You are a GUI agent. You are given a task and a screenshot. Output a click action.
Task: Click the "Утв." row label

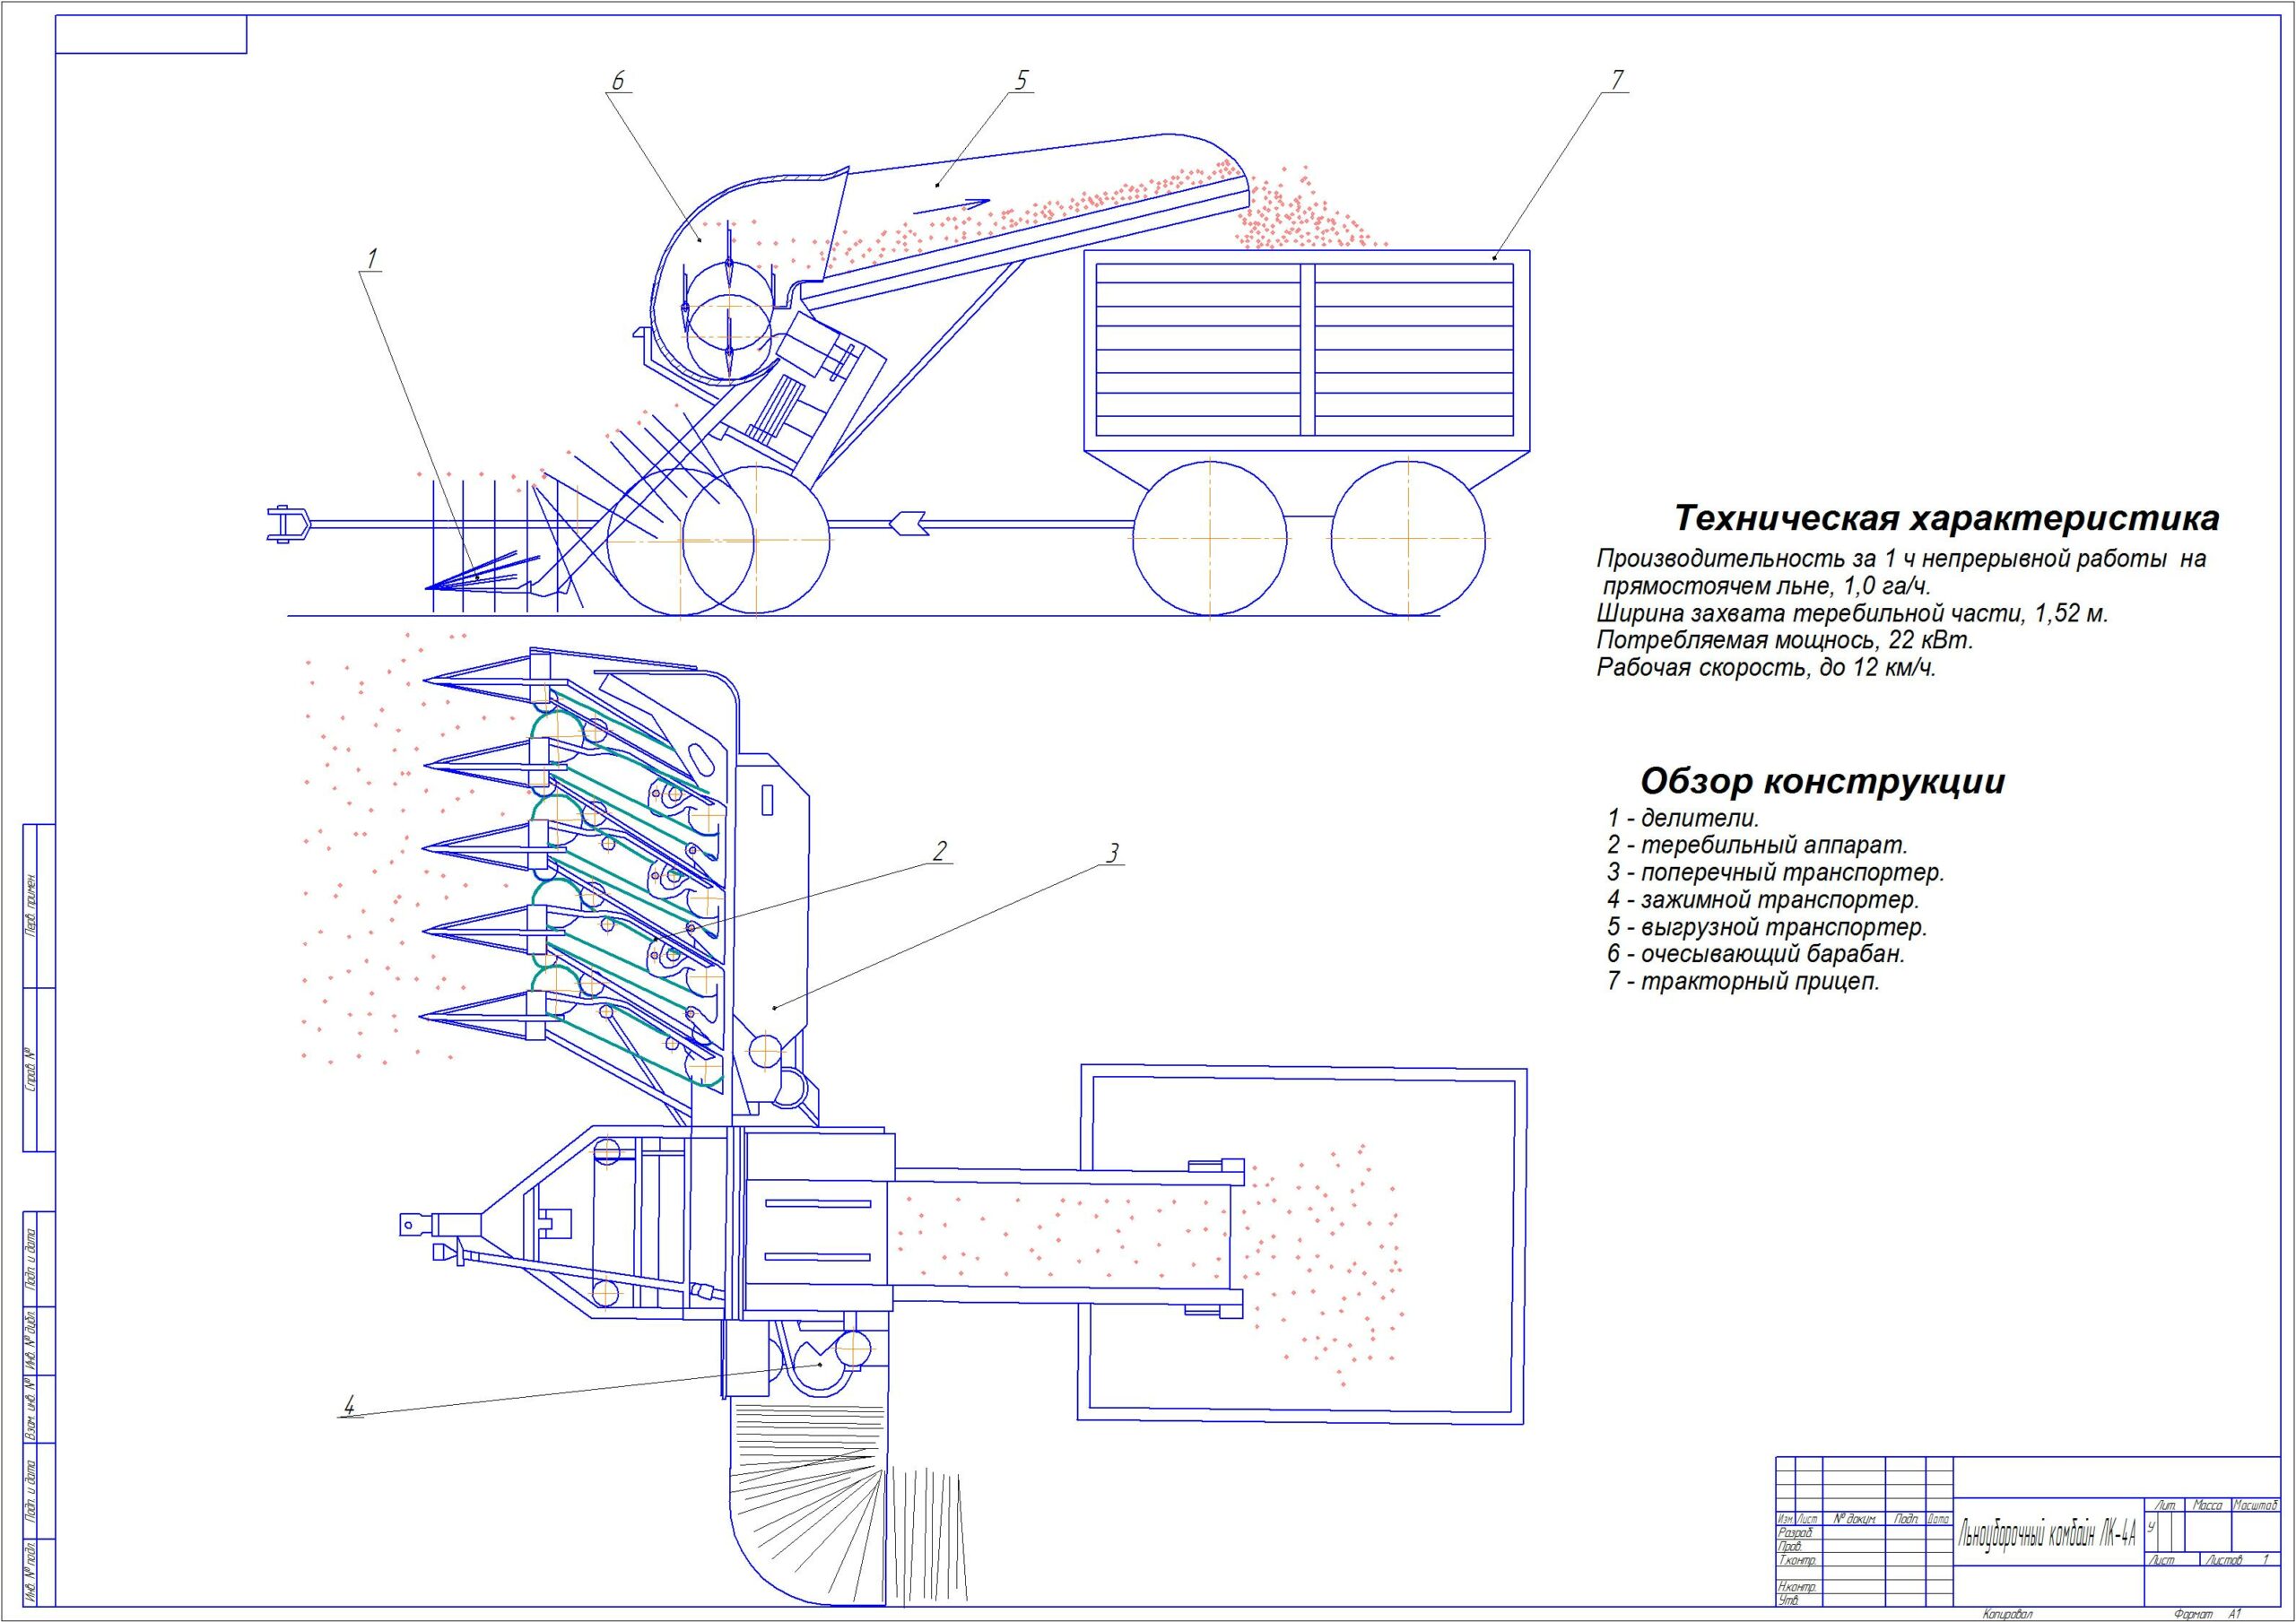pos(1790,1600)
